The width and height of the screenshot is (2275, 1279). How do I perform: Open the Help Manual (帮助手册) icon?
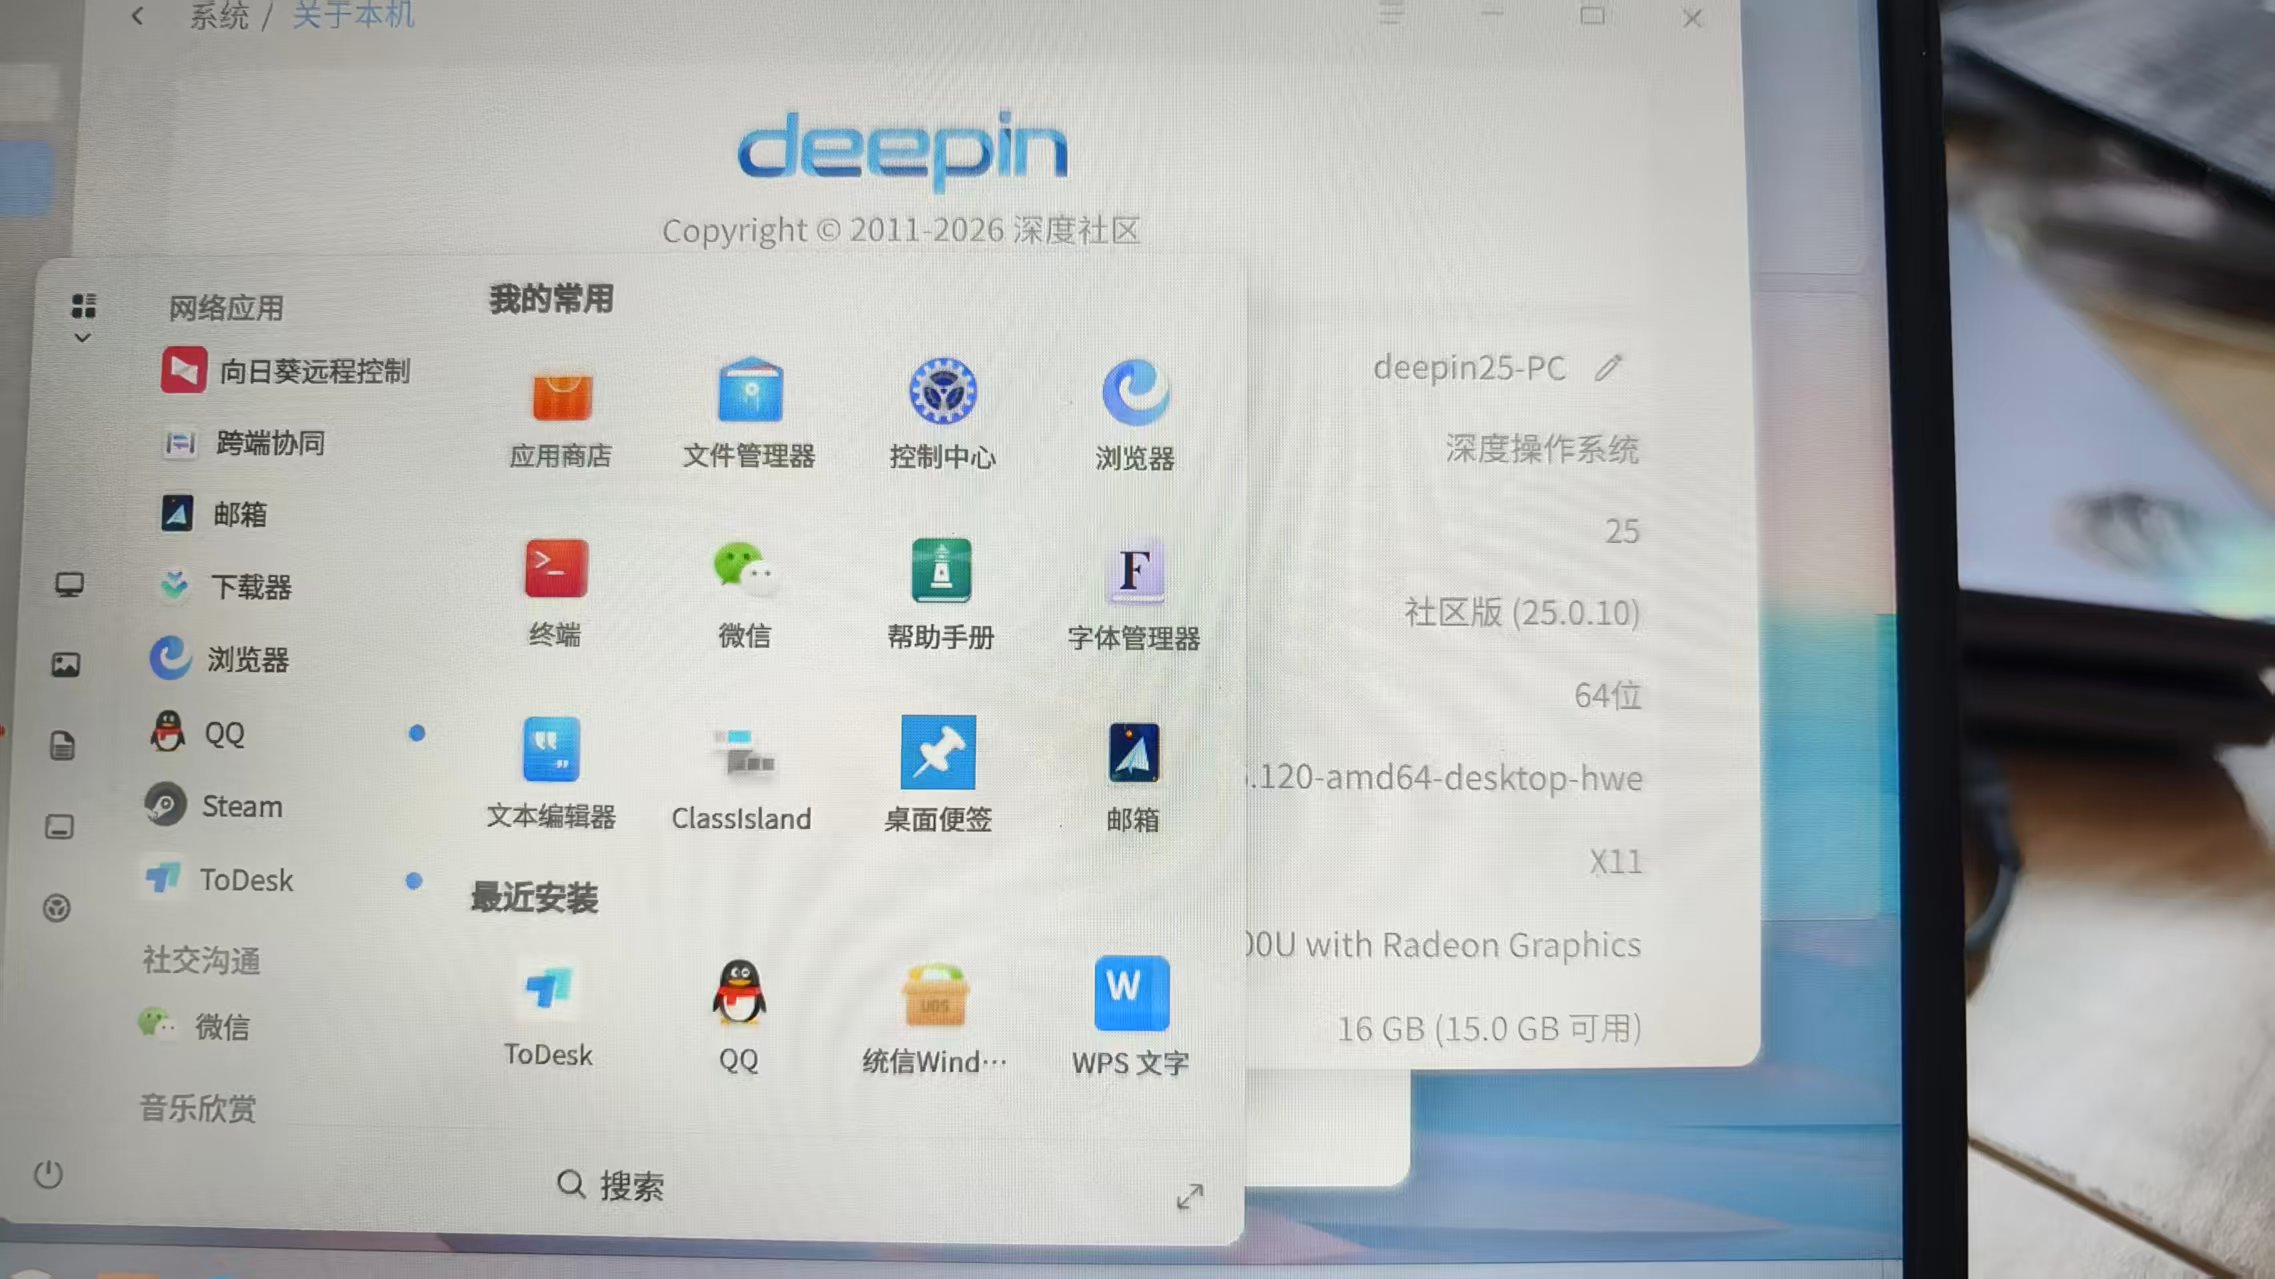940,571
